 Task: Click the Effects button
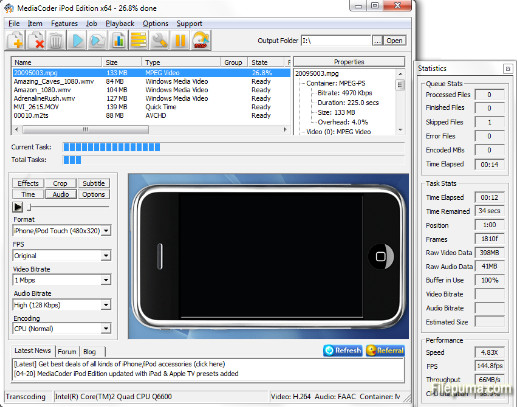[28, 183]
